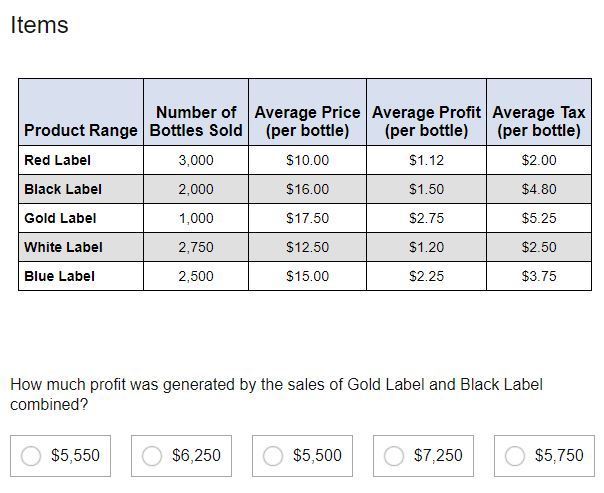Select the $5,750 radio button

[x=515, y=456]
